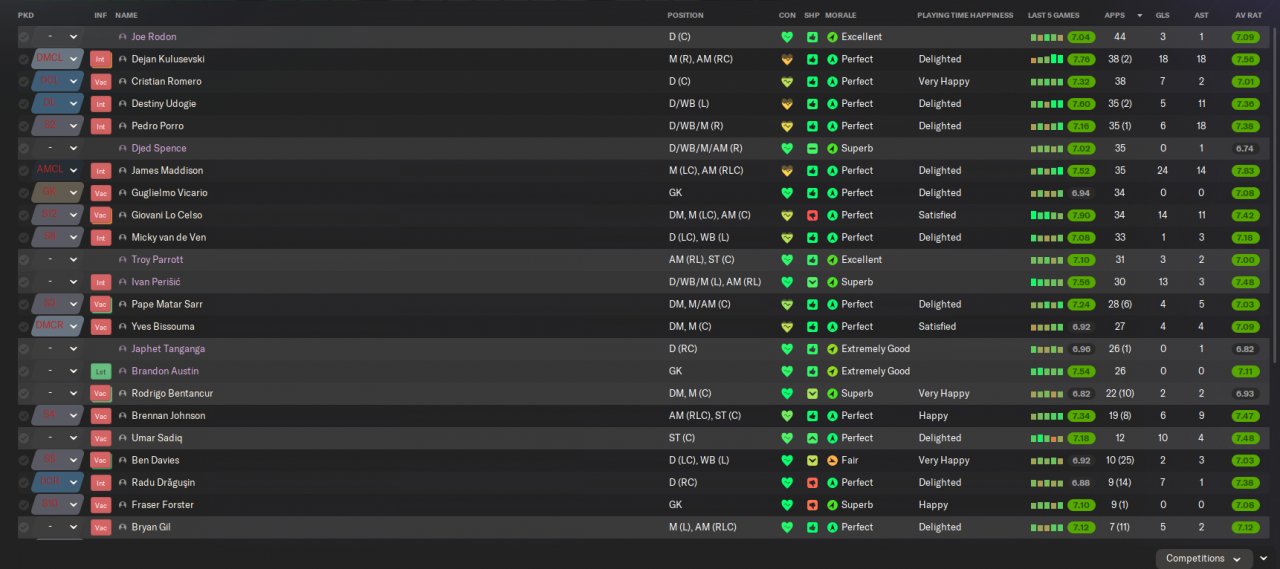Image resolution: width=1280 pixels, height=569 pixels.
Task: Click the morale icon for Rodrigo Bentancur
Action: click(832, 394)
